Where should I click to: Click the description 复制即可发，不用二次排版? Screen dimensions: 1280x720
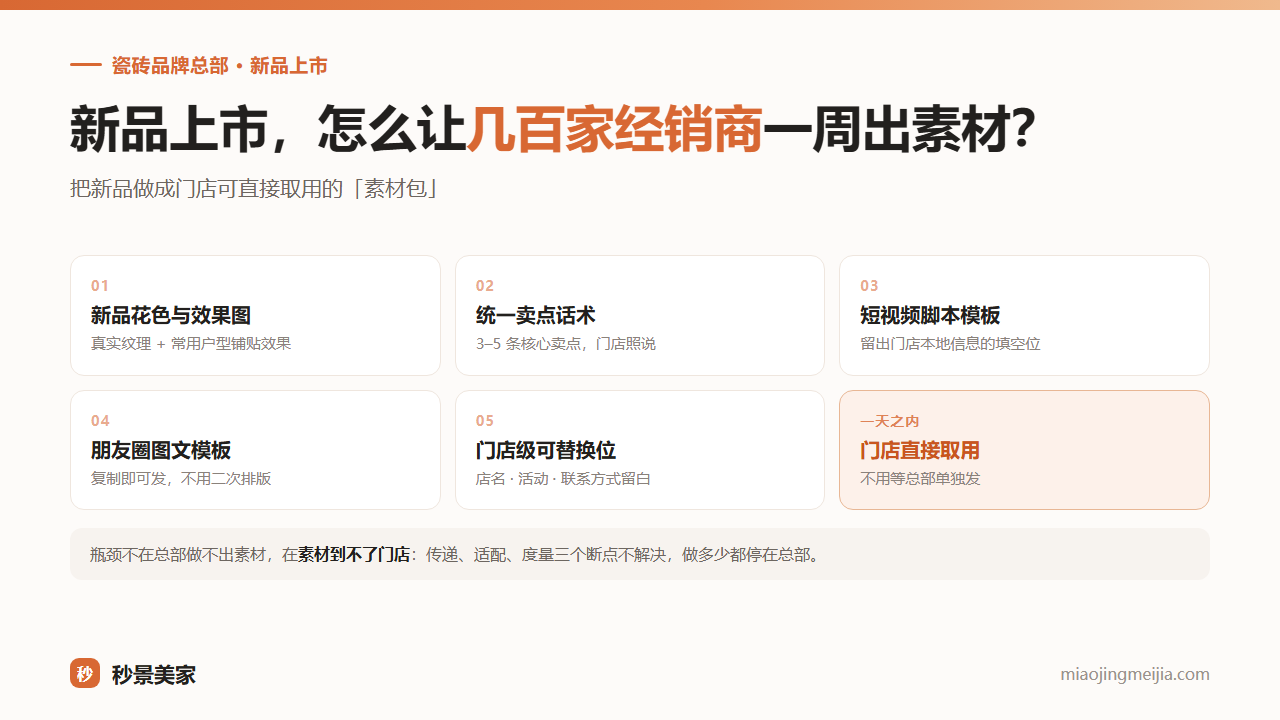pyautogui.click(x=181, y=479)
